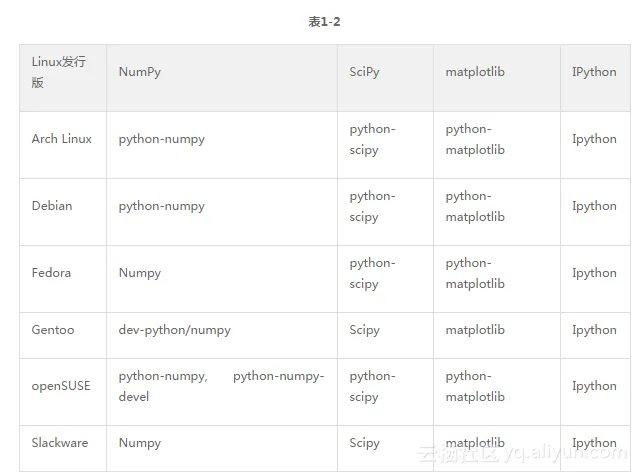This screenshot has height=474, width=638.
Task: Click the Slackware row label
Action: [x=60, y=443]
